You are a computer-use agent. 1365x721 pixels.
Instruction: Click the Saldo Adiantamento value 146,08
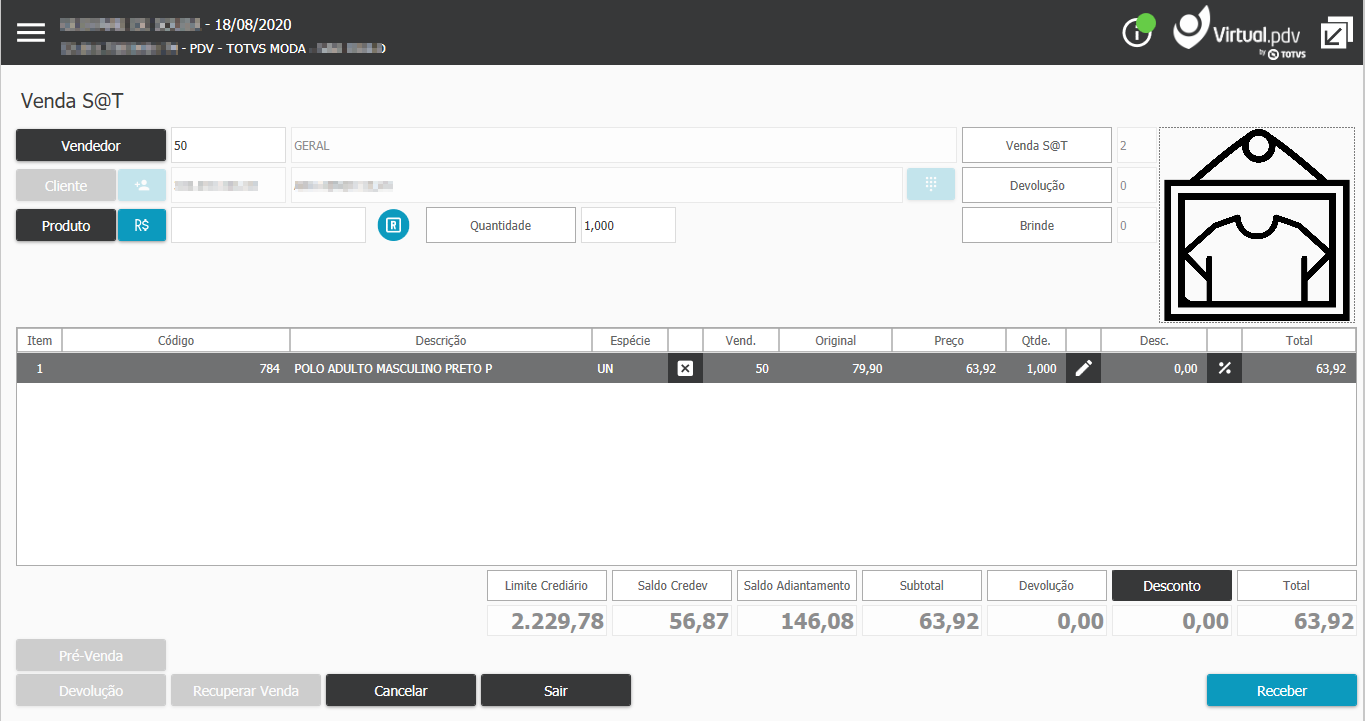tap(797, 621)
